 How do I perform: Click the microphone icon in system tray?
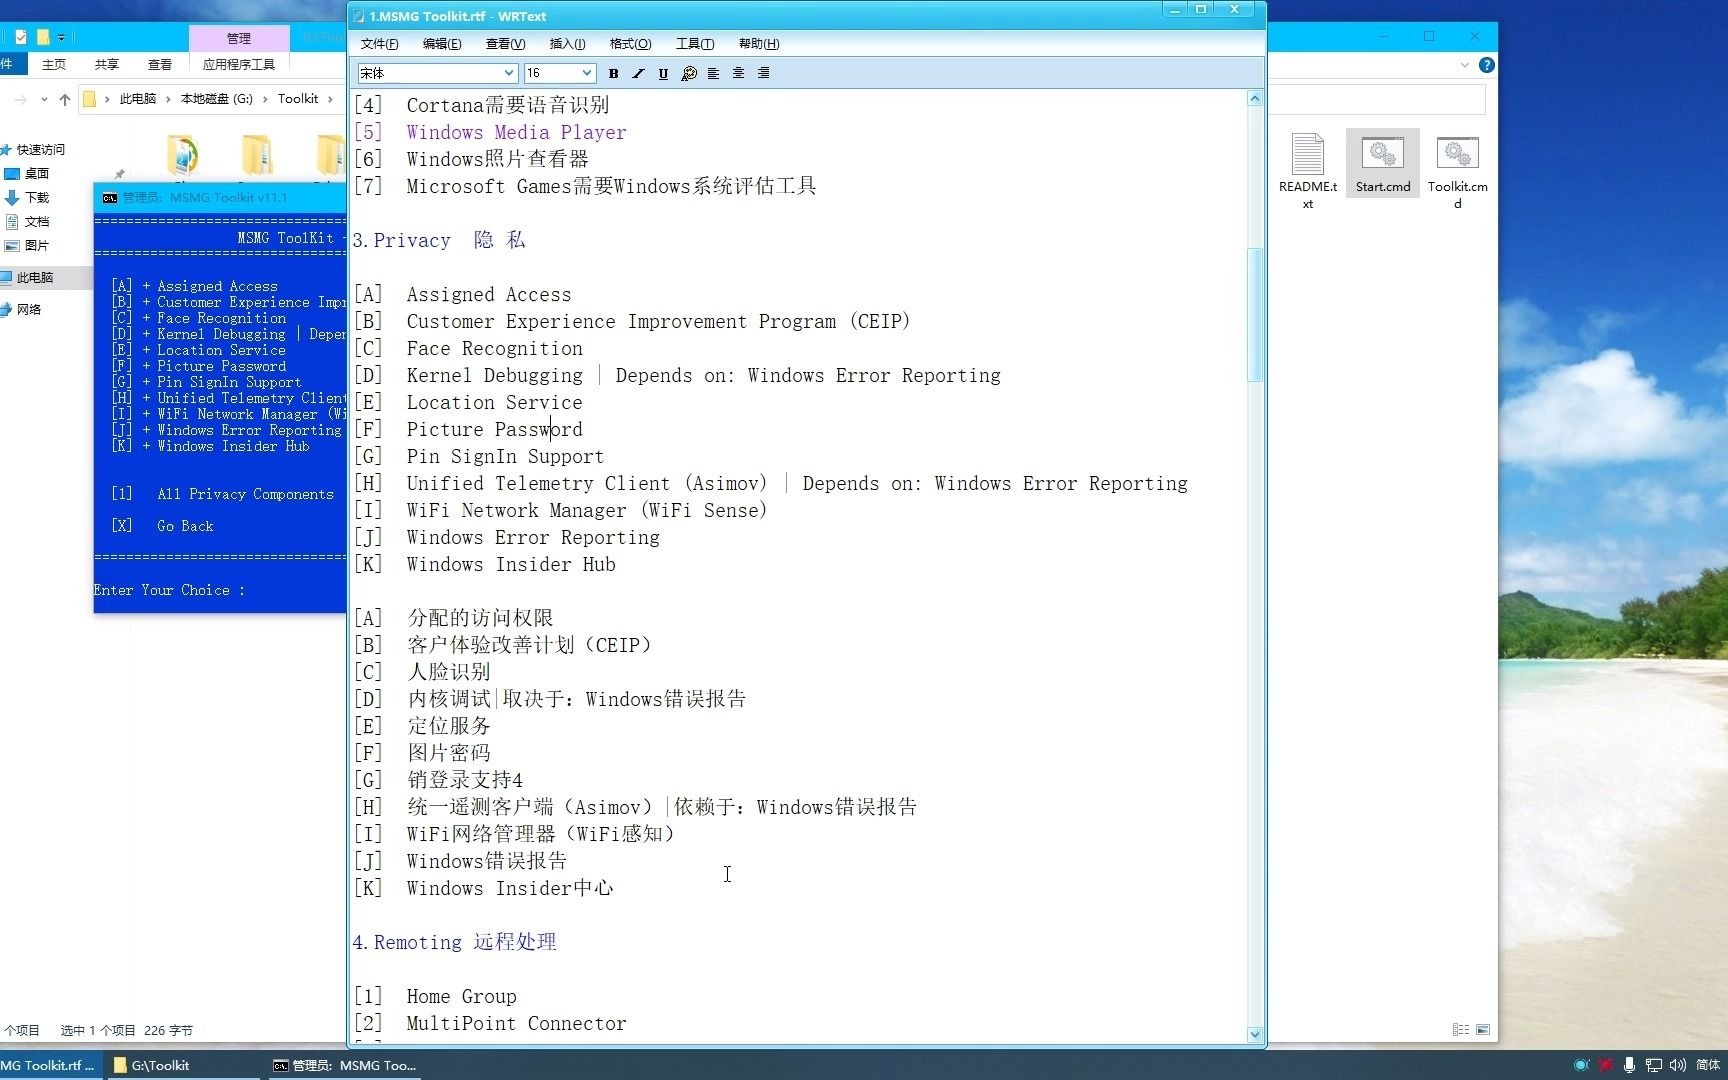pos(1629,1065)
